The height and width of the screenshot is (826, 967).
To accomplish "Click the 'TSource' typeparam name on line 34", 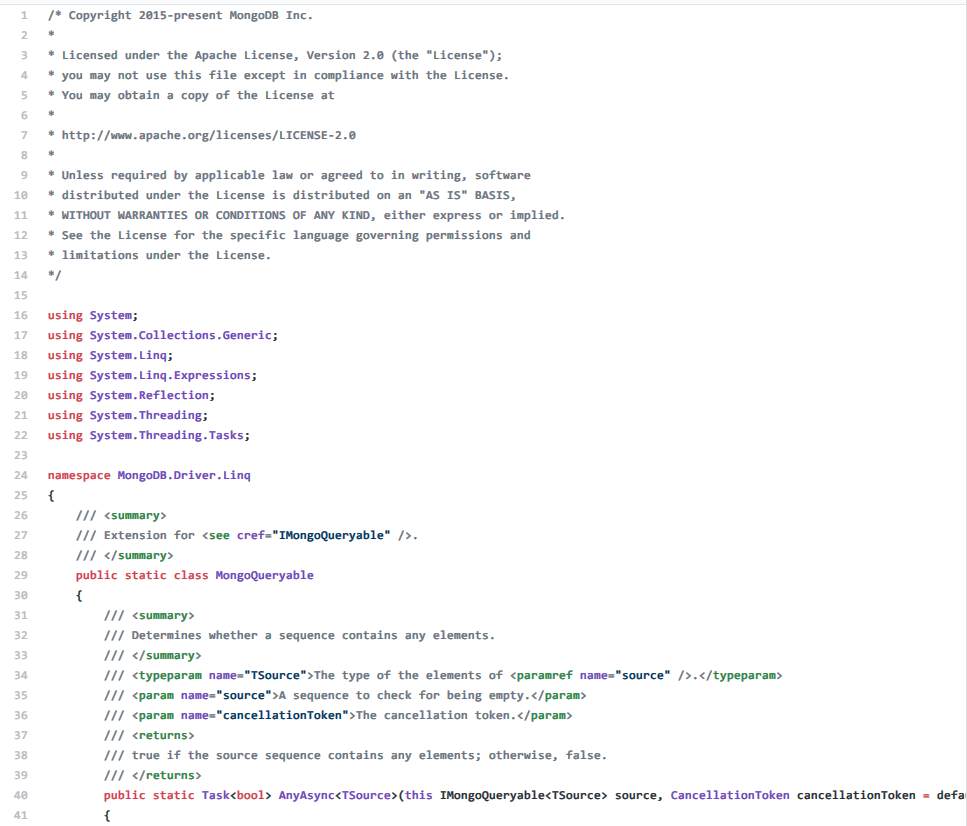I will (276, 675).
